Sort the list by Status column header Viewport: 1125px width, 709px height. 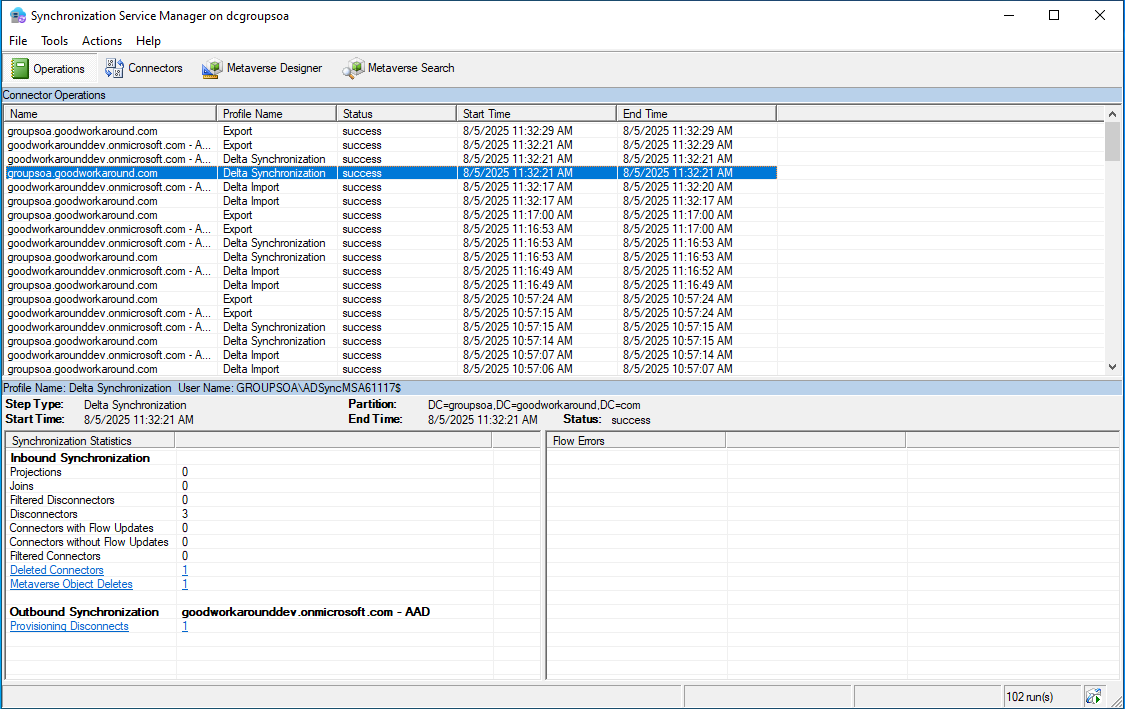click(x=396, y=114)
